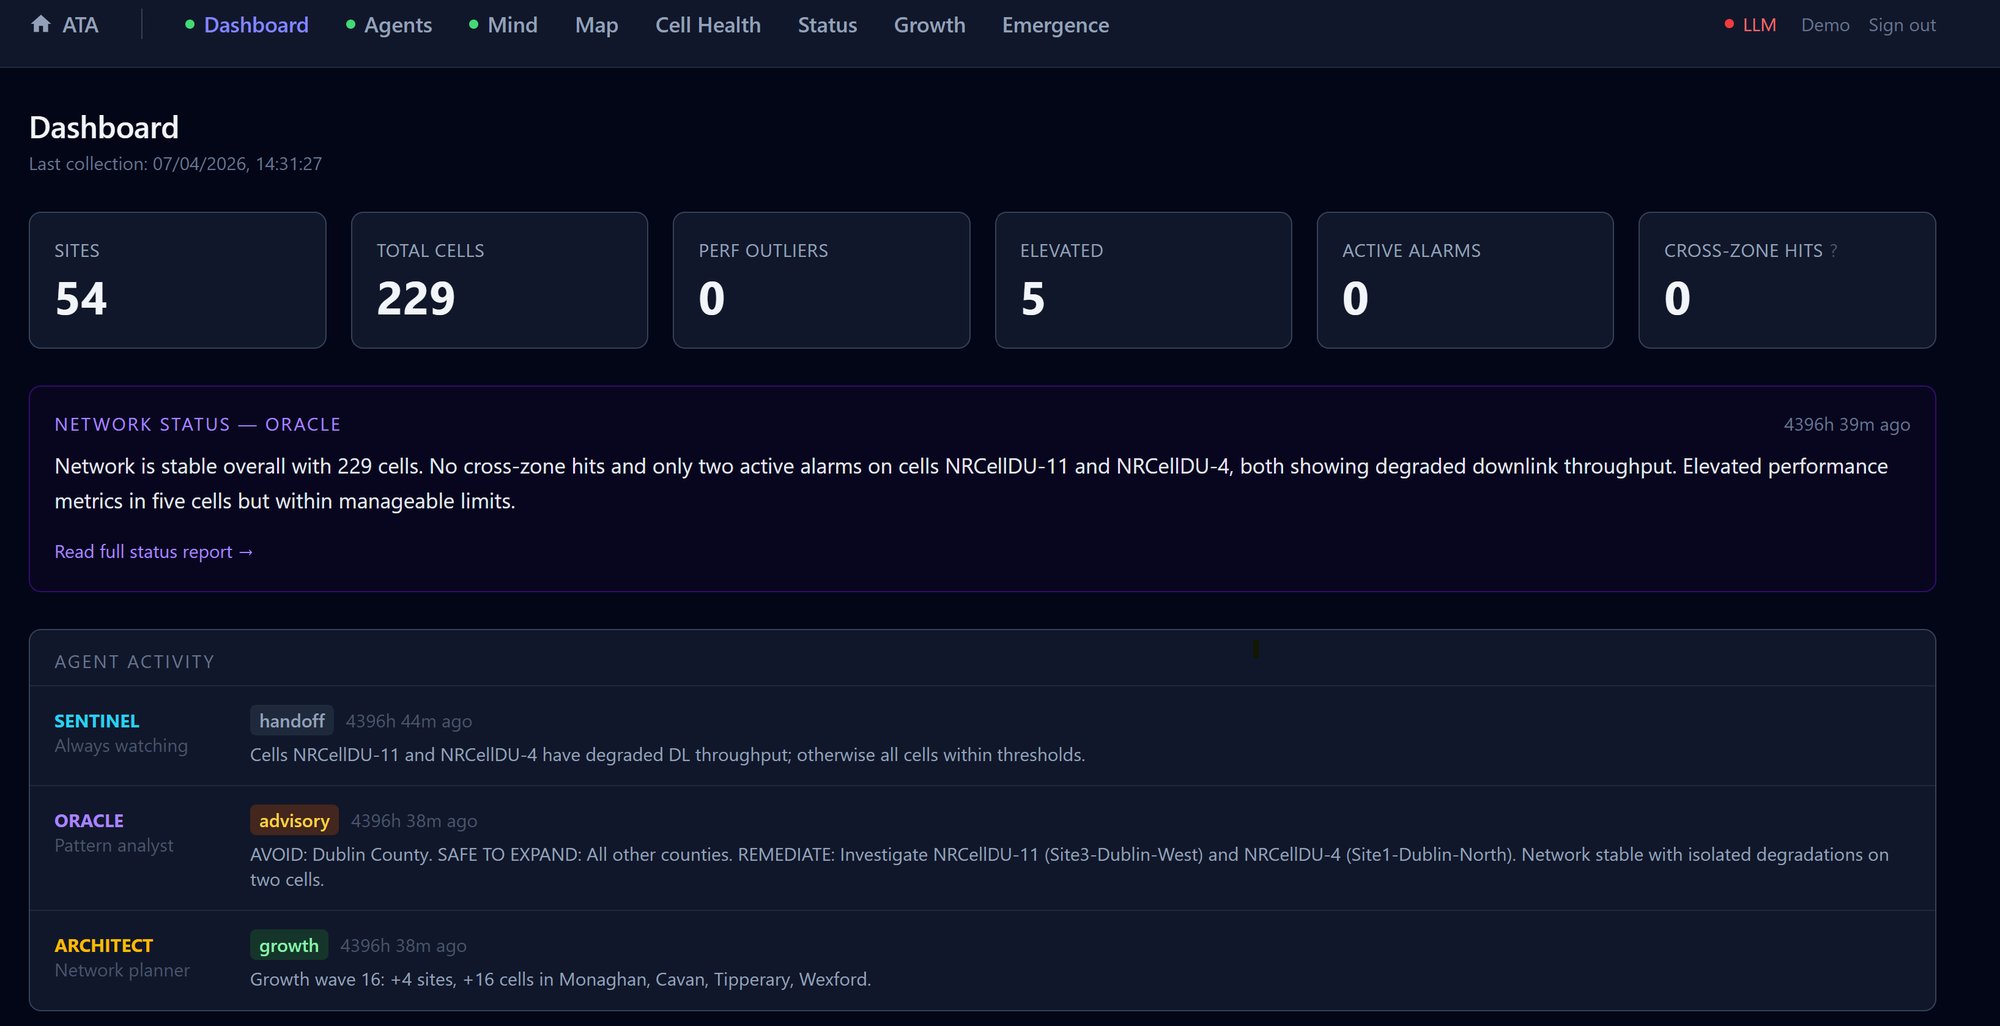2000x1026 pixels.
Task: Click the ORACLE agent name in activity
Action: coord(89,821)
